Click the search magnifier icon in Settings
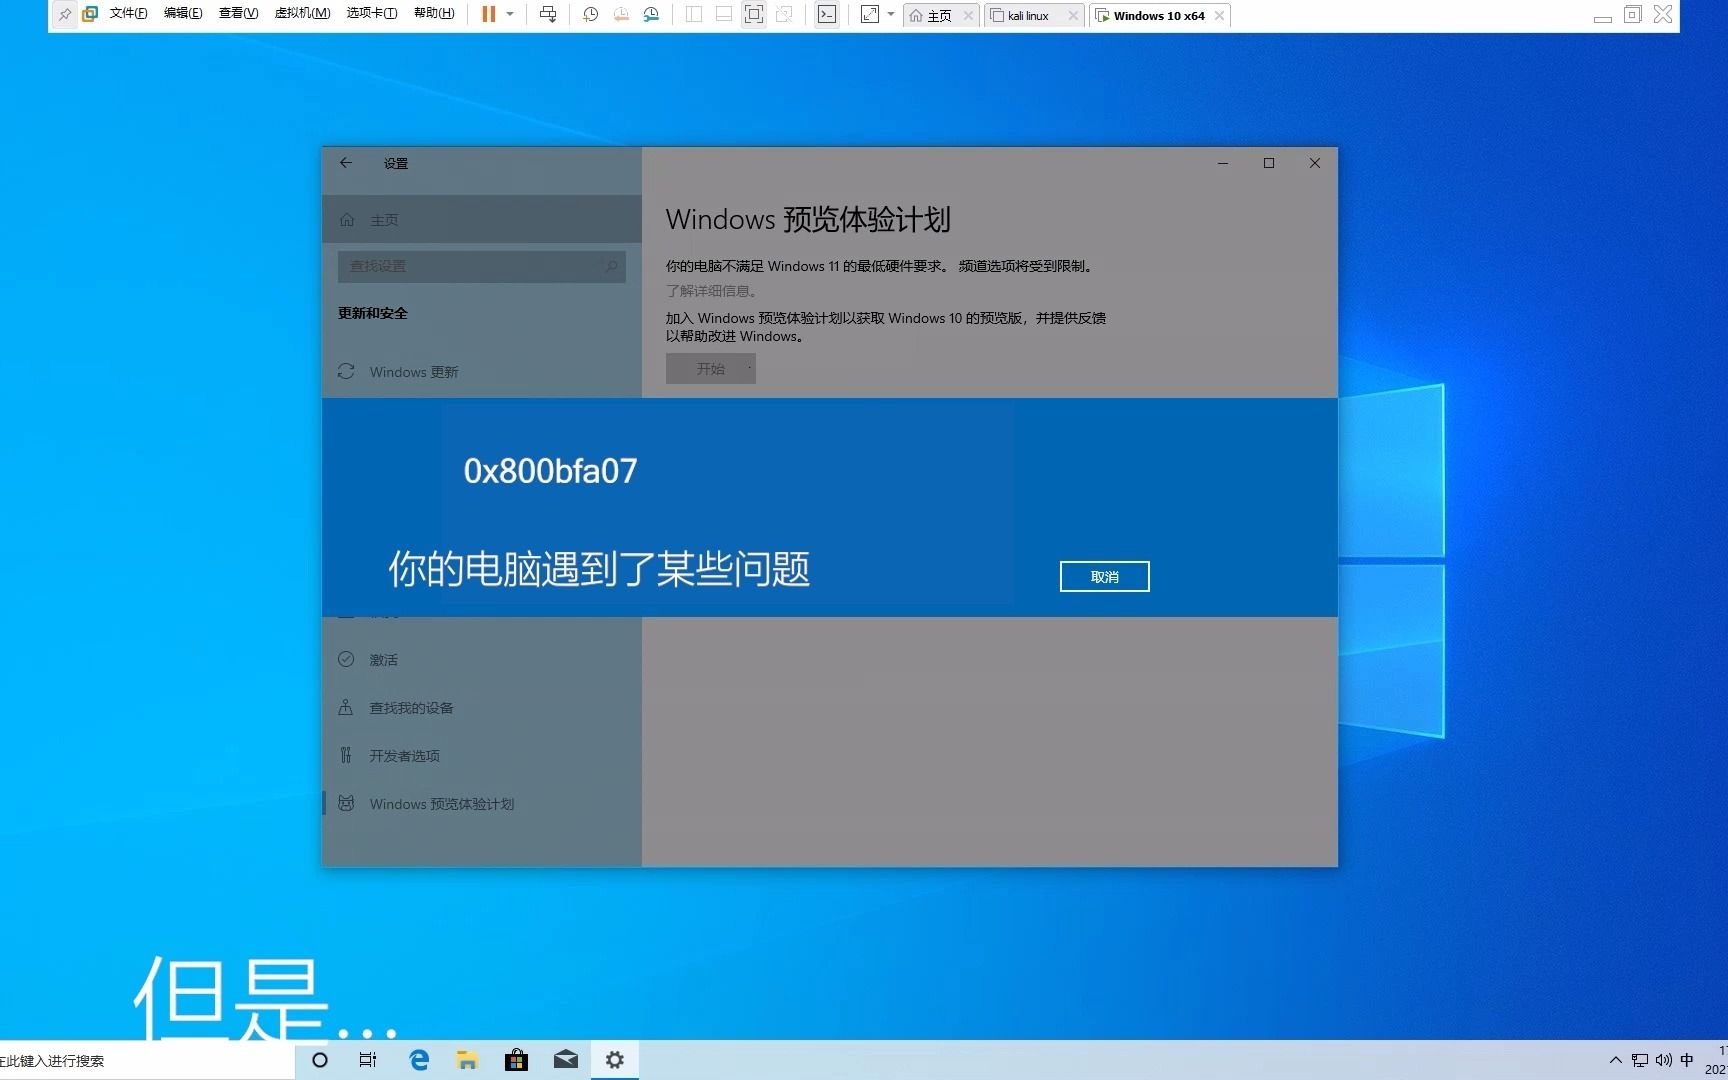The width and height of the screenshot is (1728, 1080). click(x=611, y=266)
